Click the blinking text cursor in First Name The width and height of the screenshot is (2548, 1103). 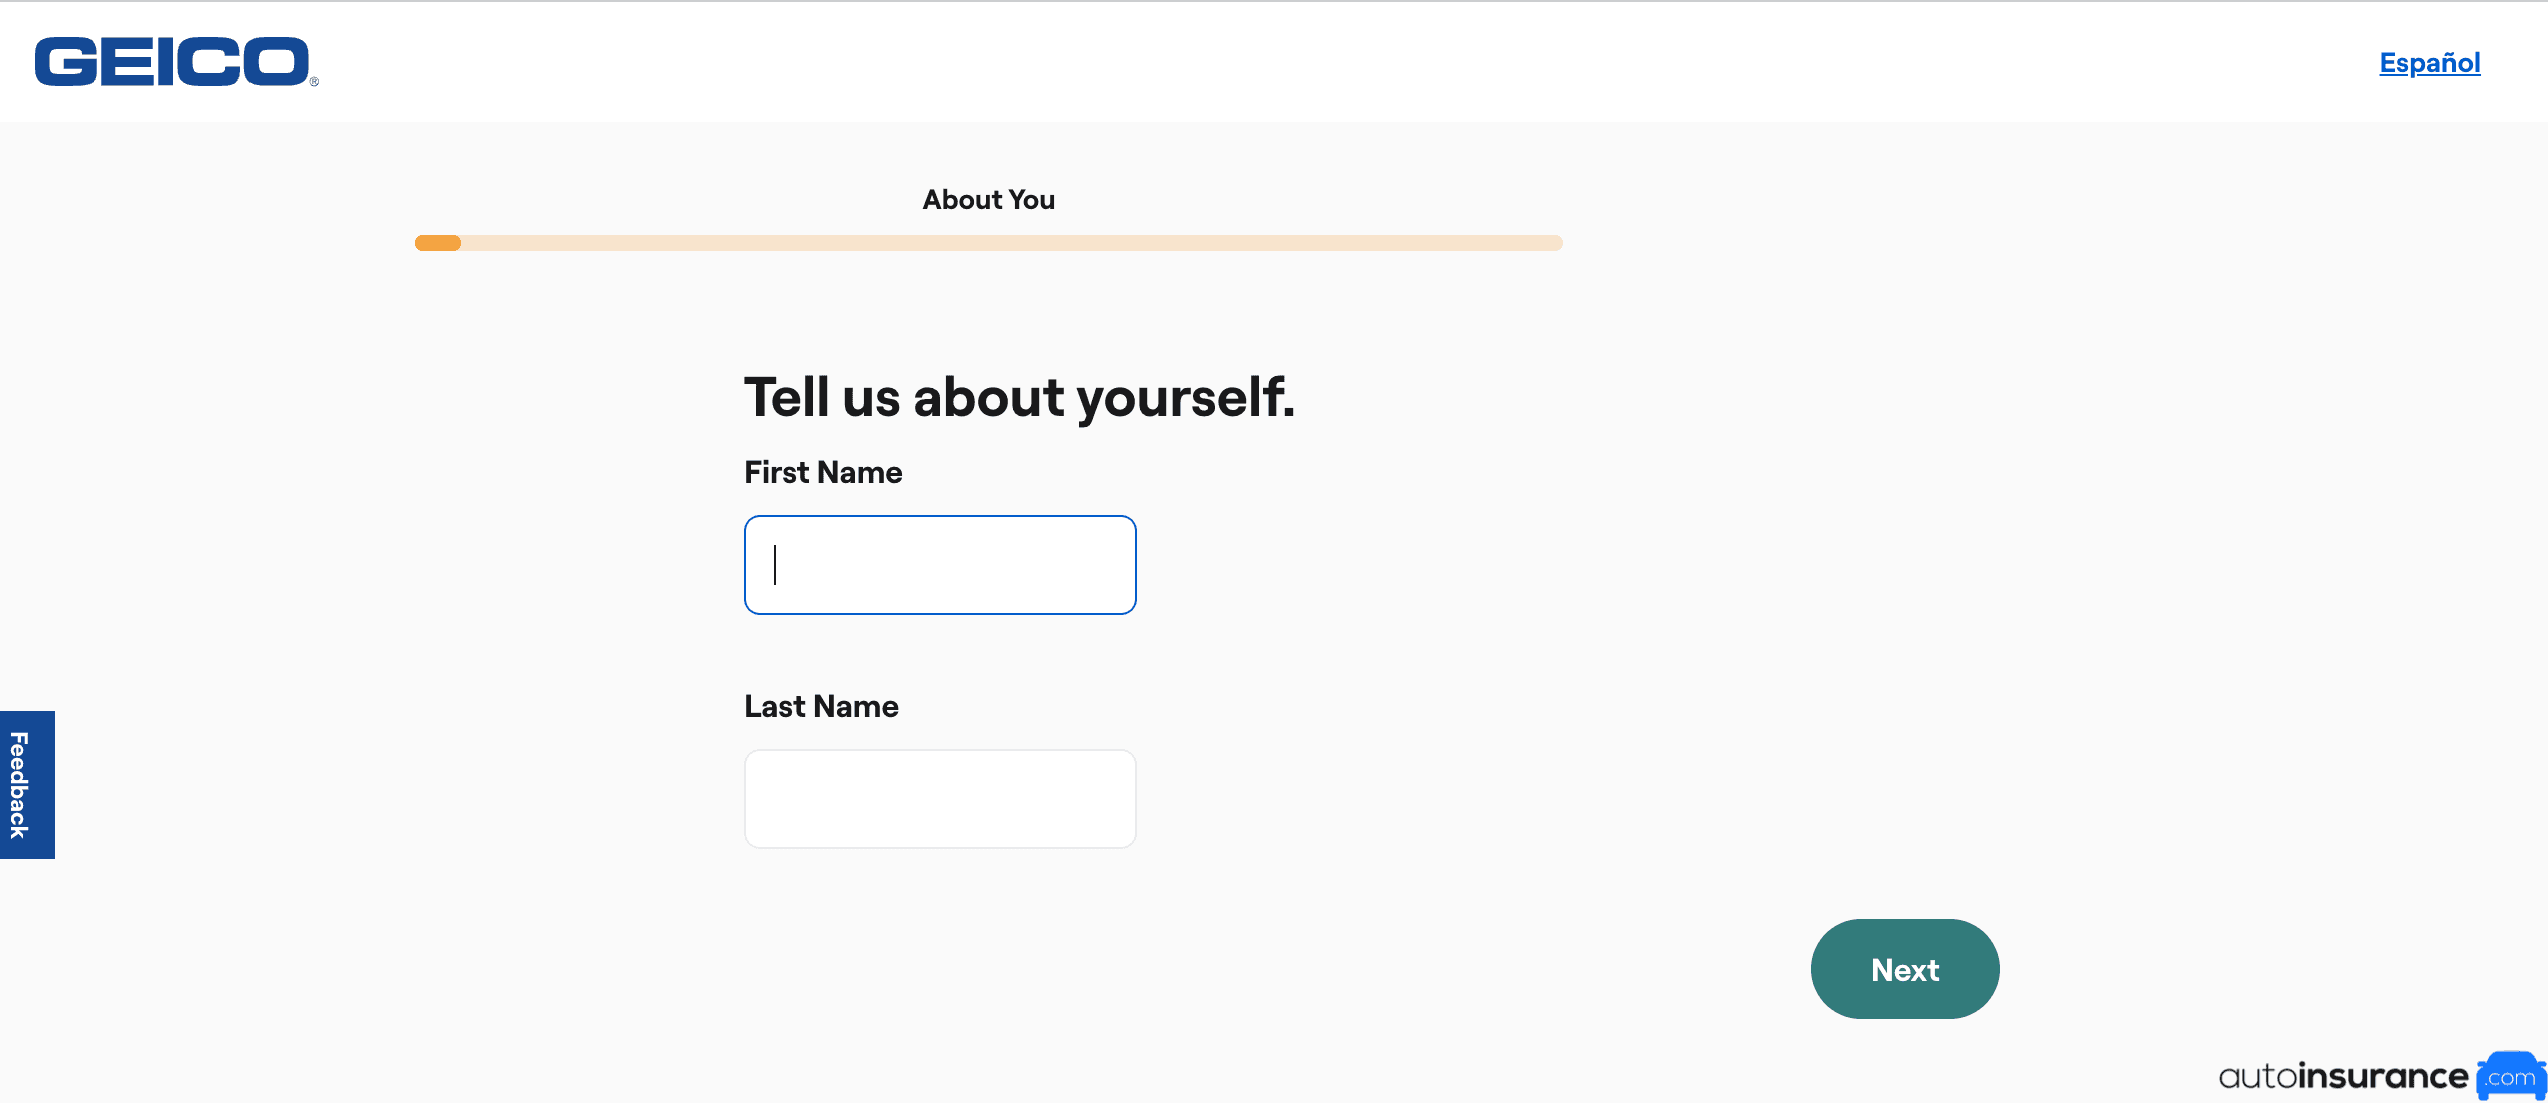tap(775, 565)
